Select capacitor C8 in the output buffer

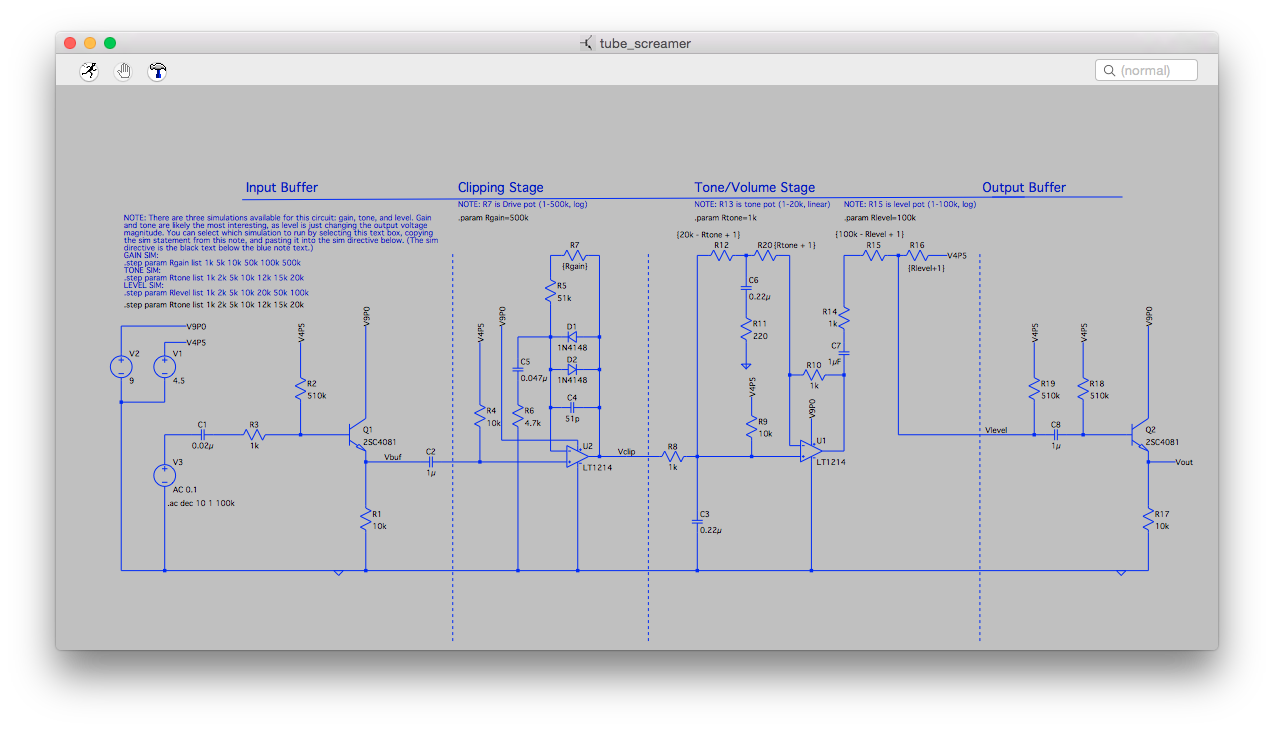tap(1056, 434)
